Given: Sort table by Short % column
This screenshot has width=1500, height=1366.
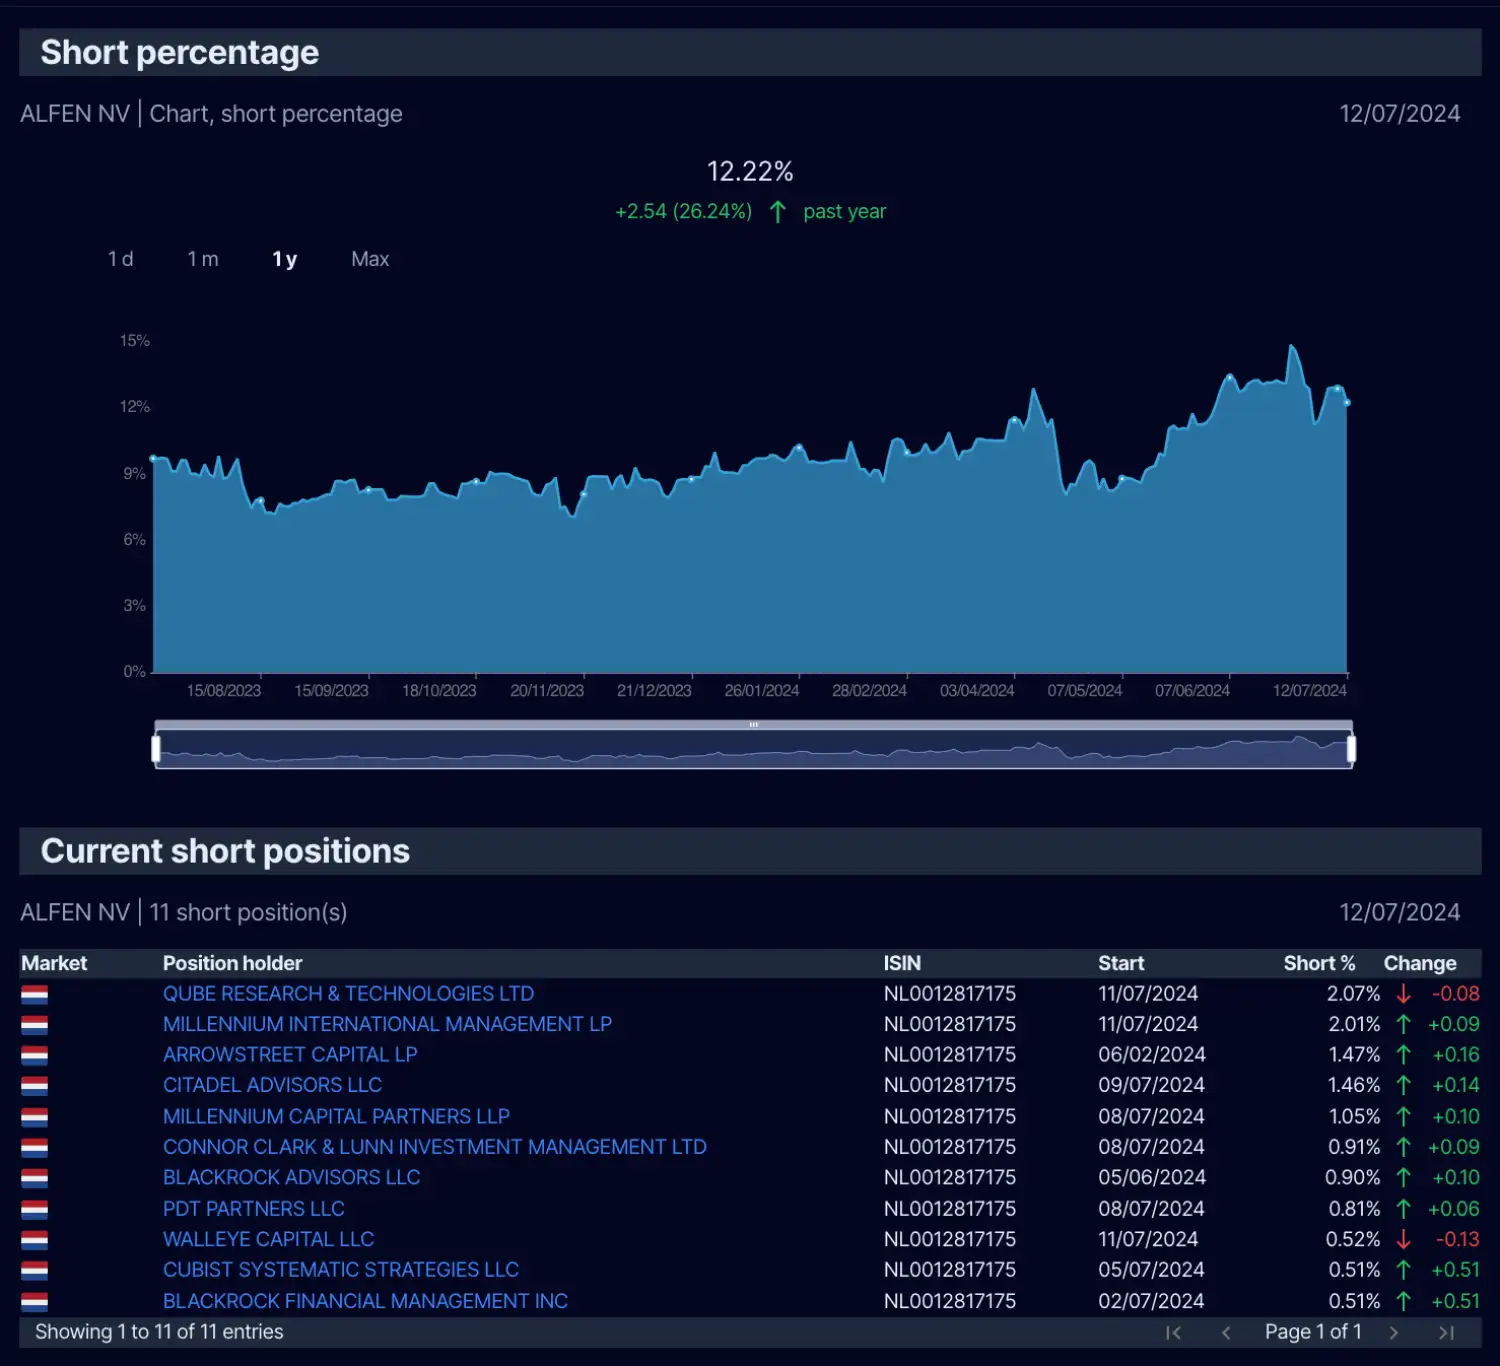Looking at the screenshot, I should pos(1319,963).
